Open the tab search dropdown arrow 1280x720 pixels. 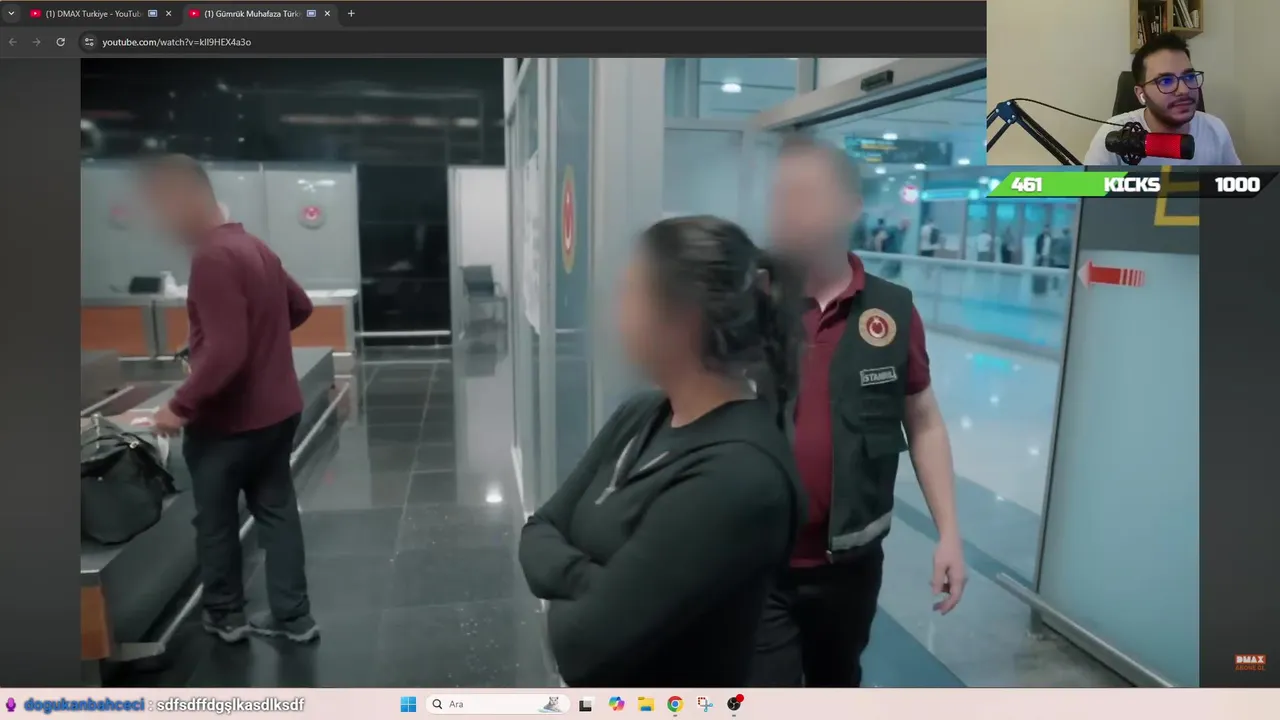click(x=11, y=14)
